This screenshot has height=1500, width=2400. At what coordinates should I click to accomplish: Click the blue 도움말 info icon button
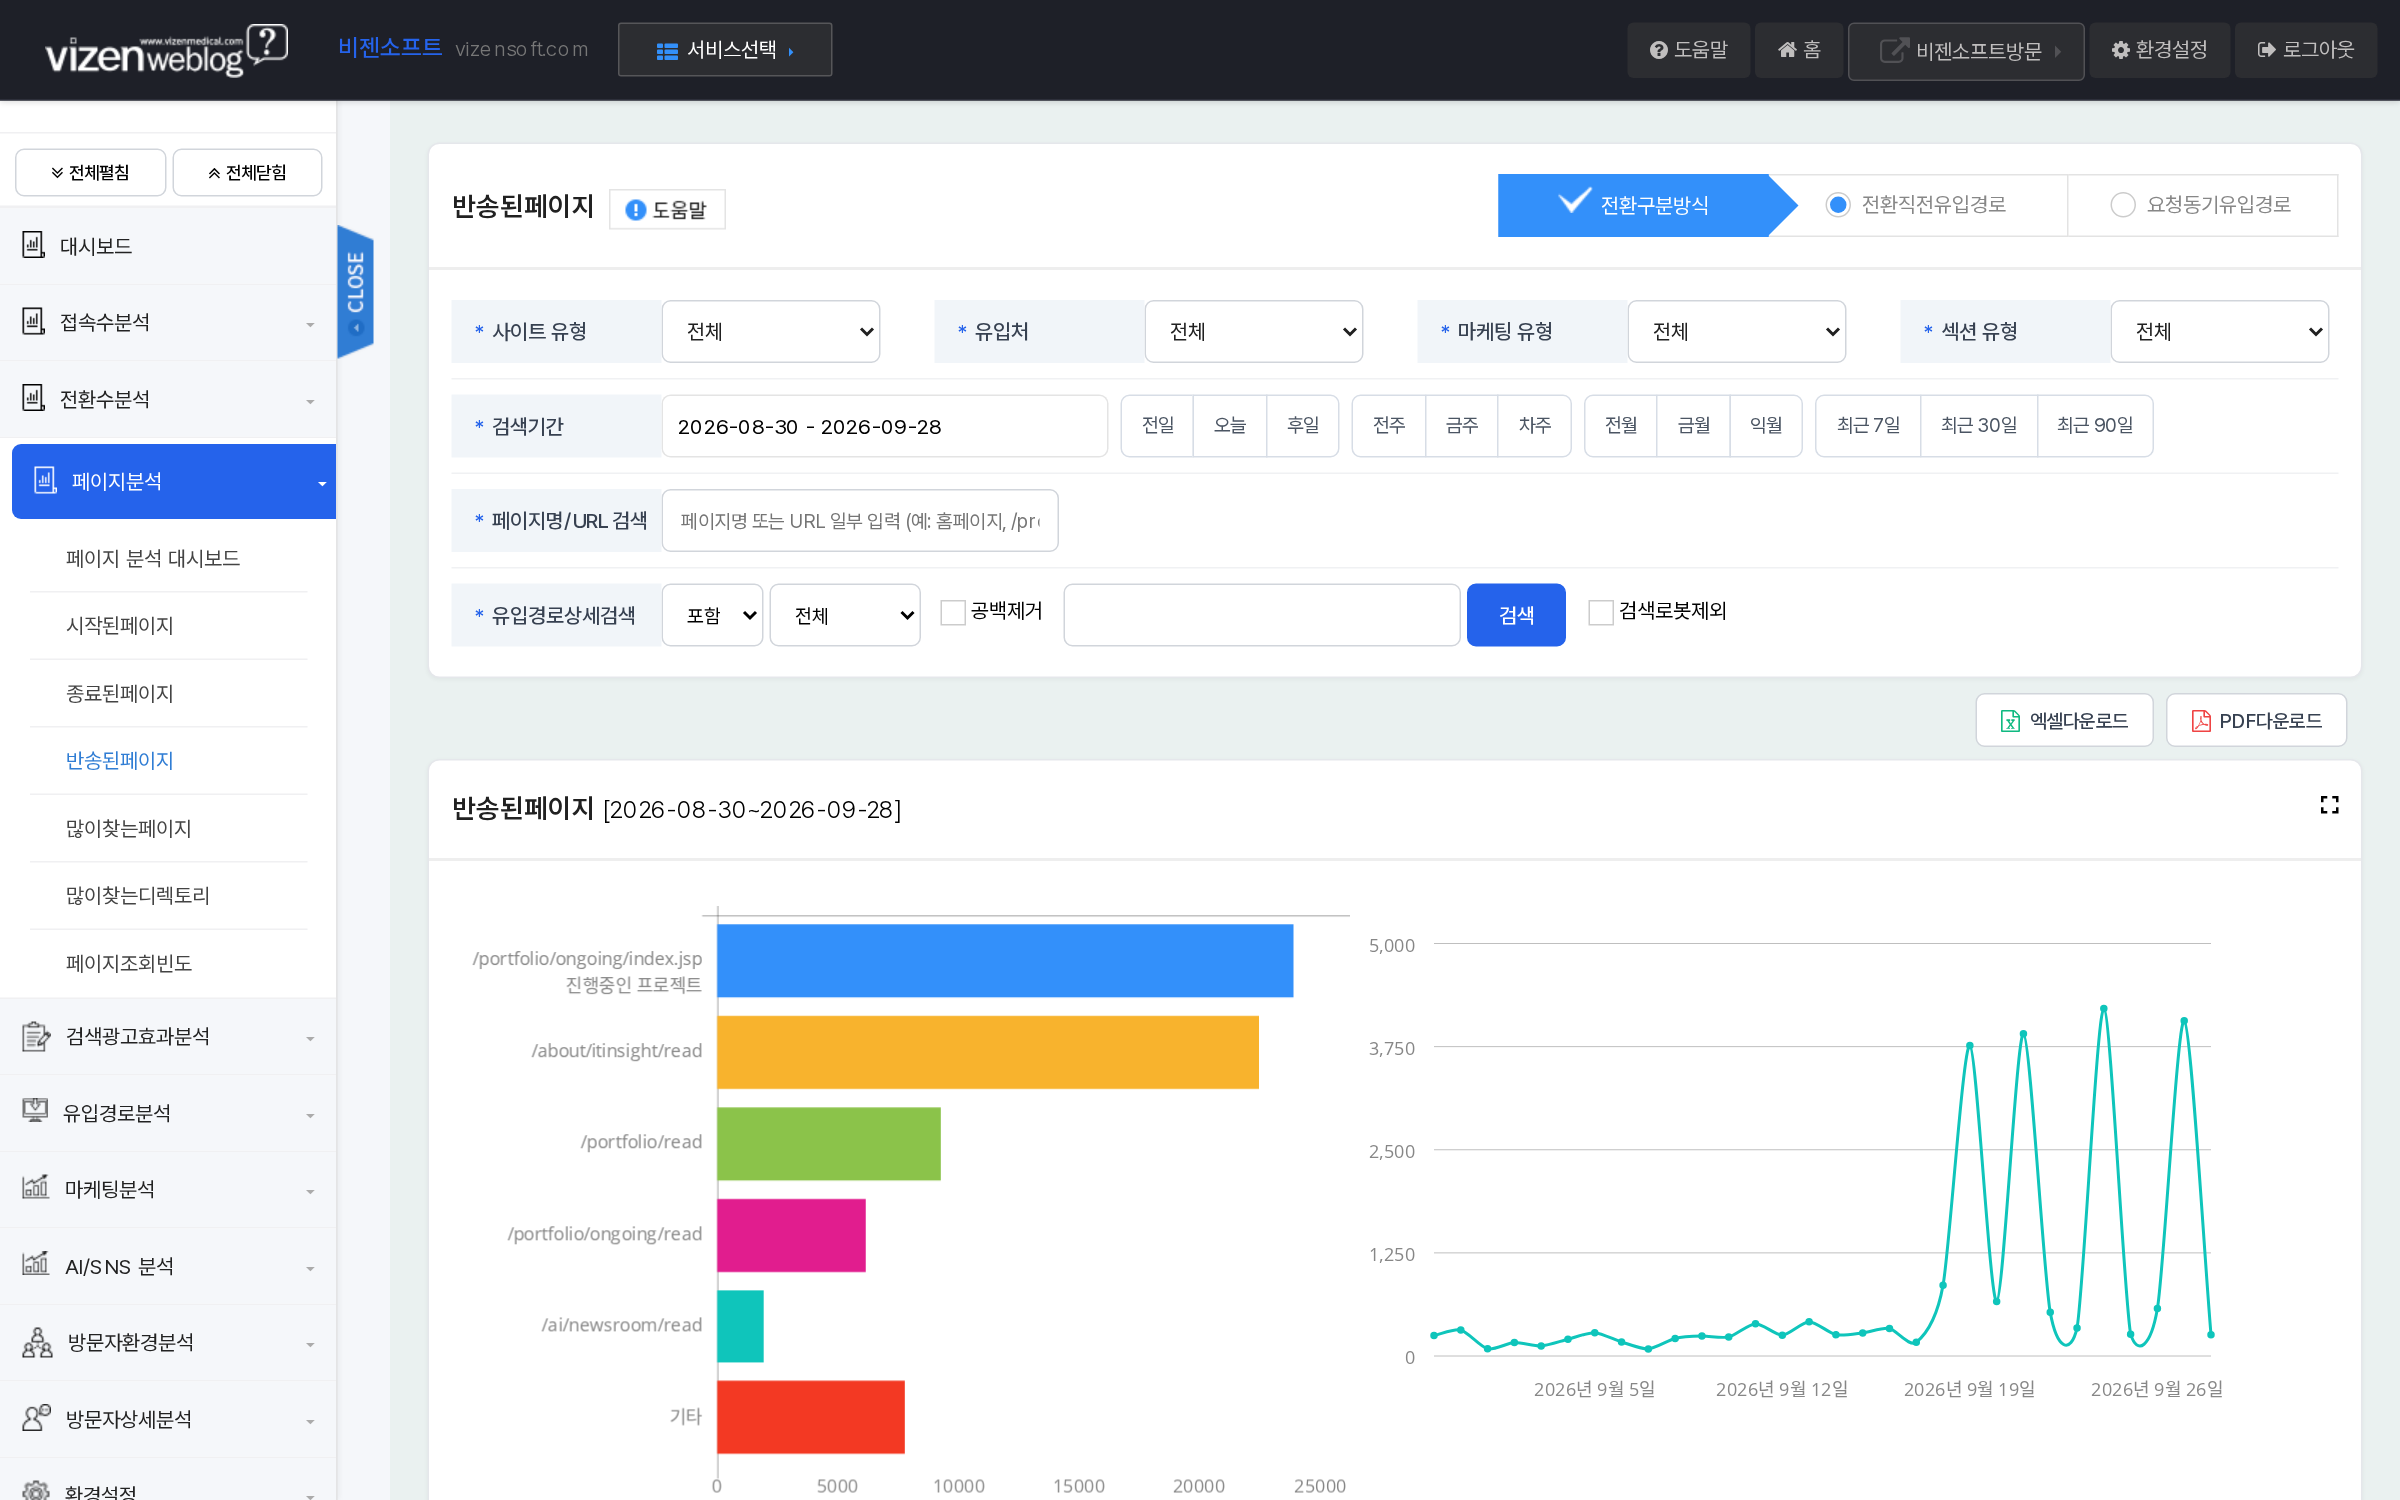(x=667, y=209)
